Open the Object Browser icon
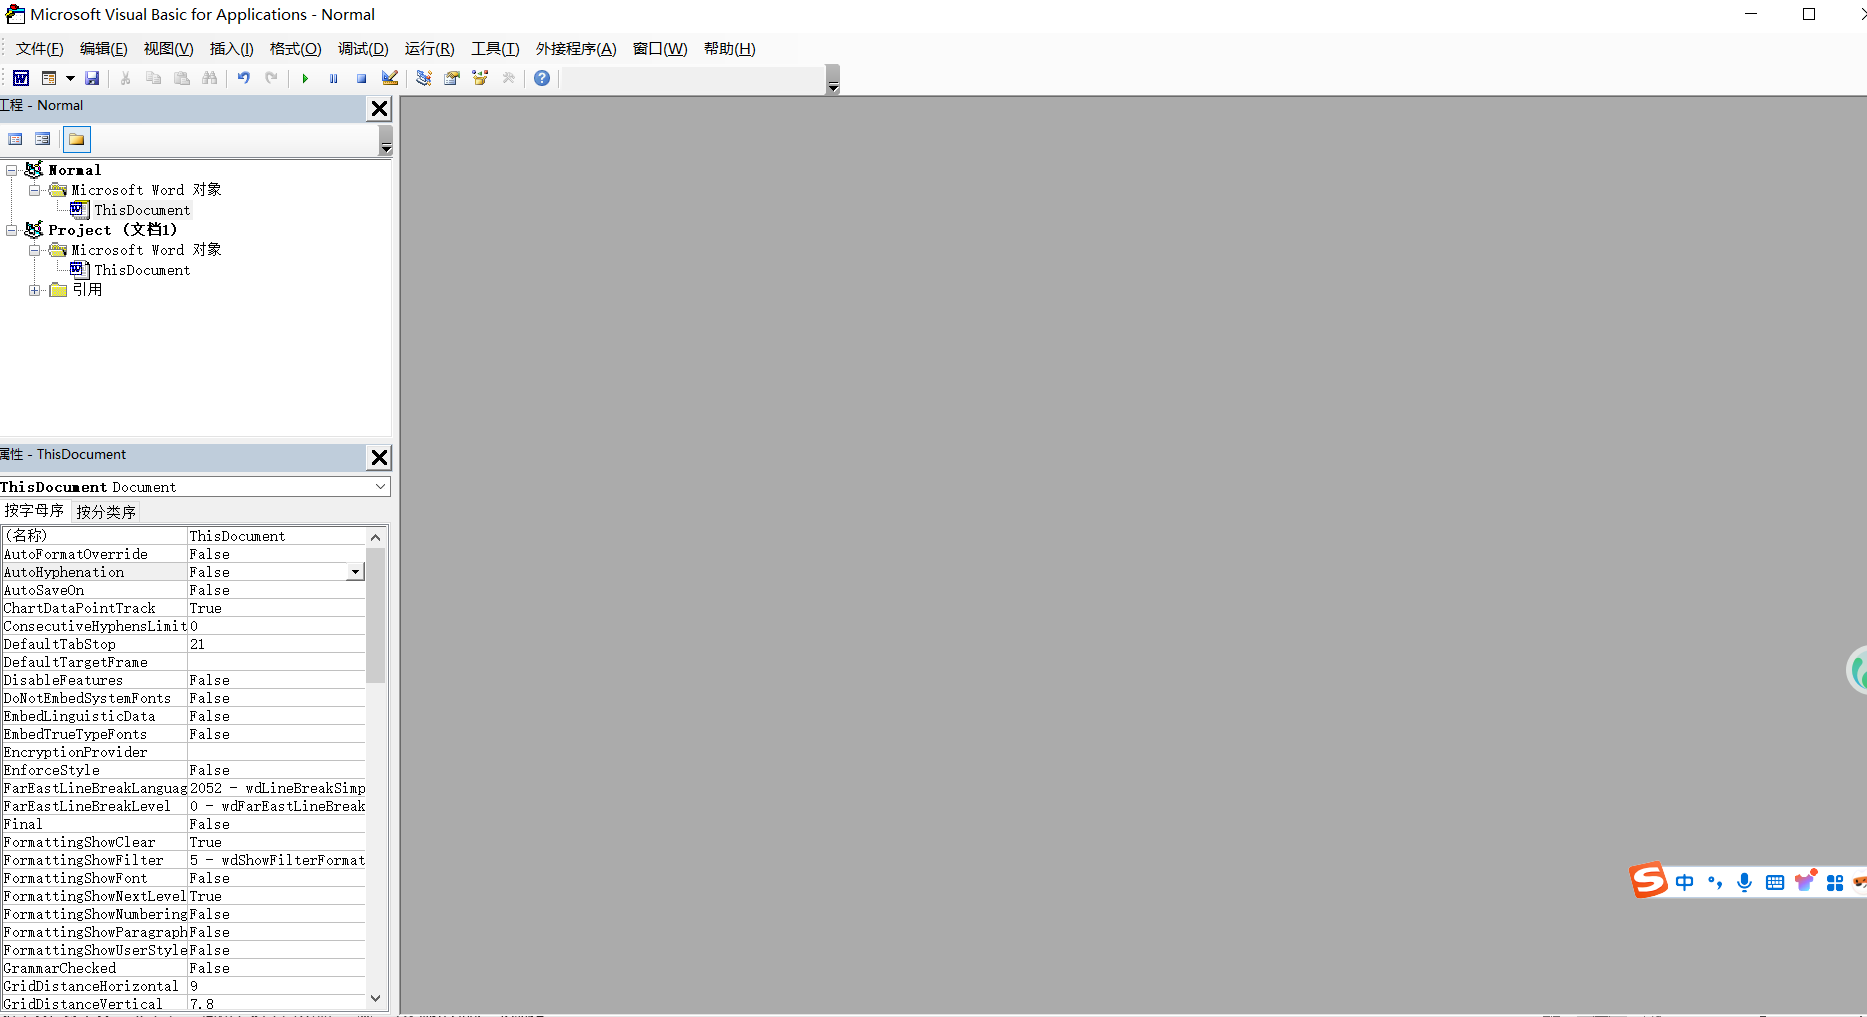 coord(480,78)
